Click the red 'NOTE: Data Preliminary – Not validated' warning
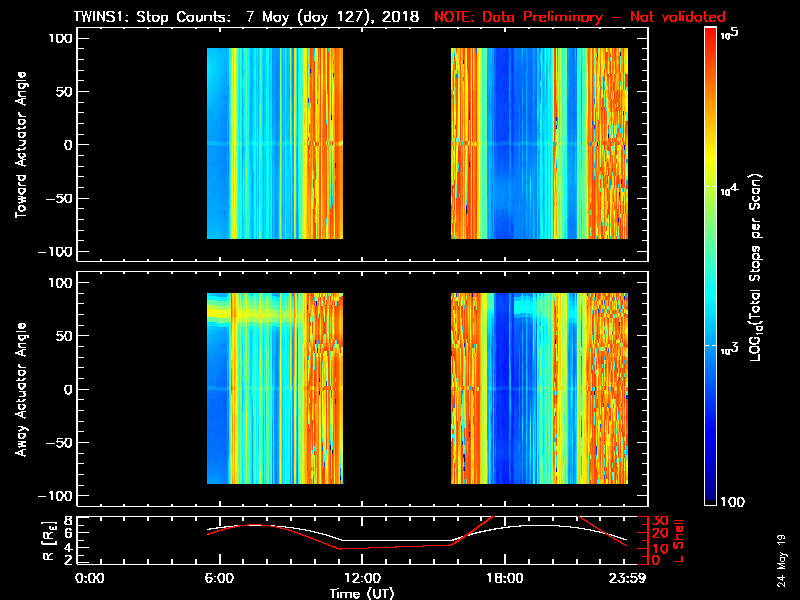 pyautogui.click(x=580, y=17)
